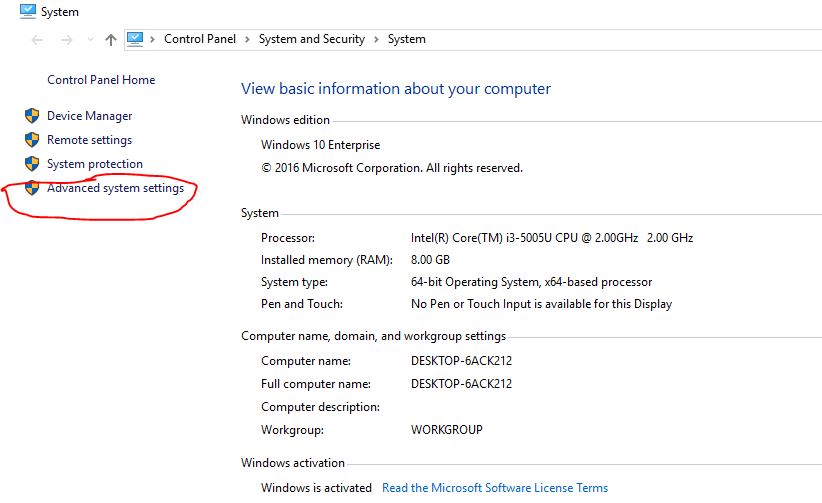822x503 pixels.
Task: Click Full computer name value DESKTOP-6ACK212
Action: 461,384
